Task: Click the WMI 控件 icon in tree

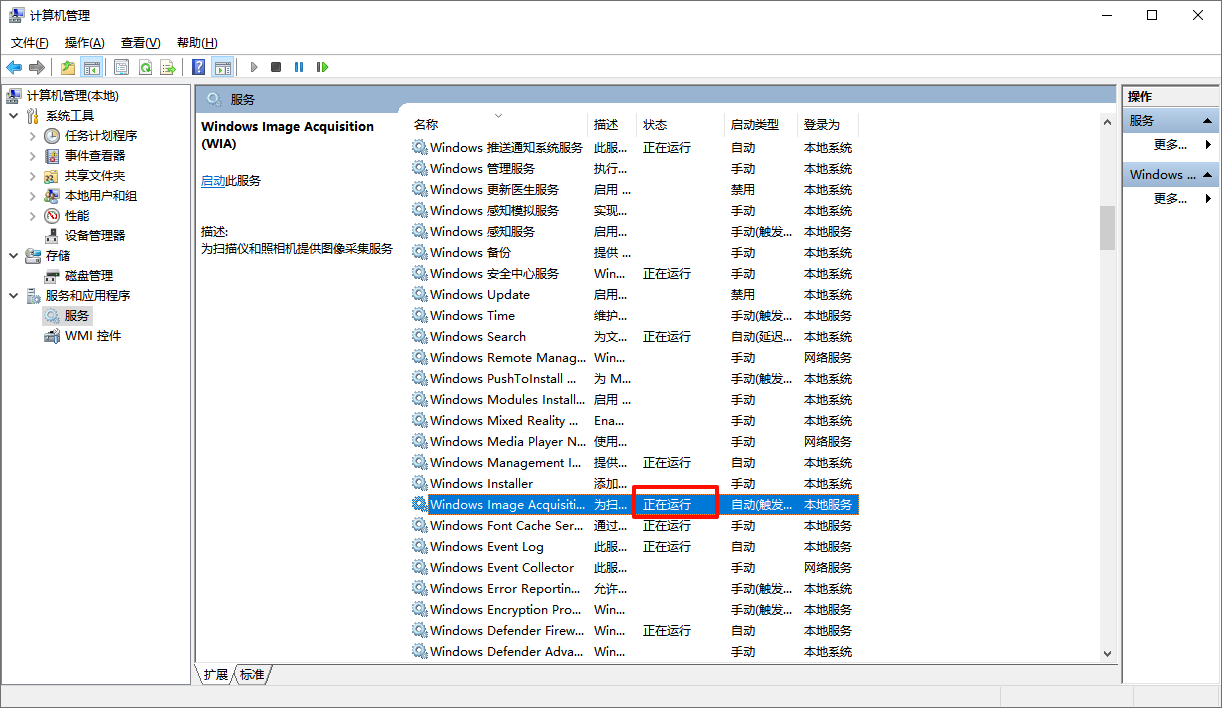Action: click(x=52, y=336)
